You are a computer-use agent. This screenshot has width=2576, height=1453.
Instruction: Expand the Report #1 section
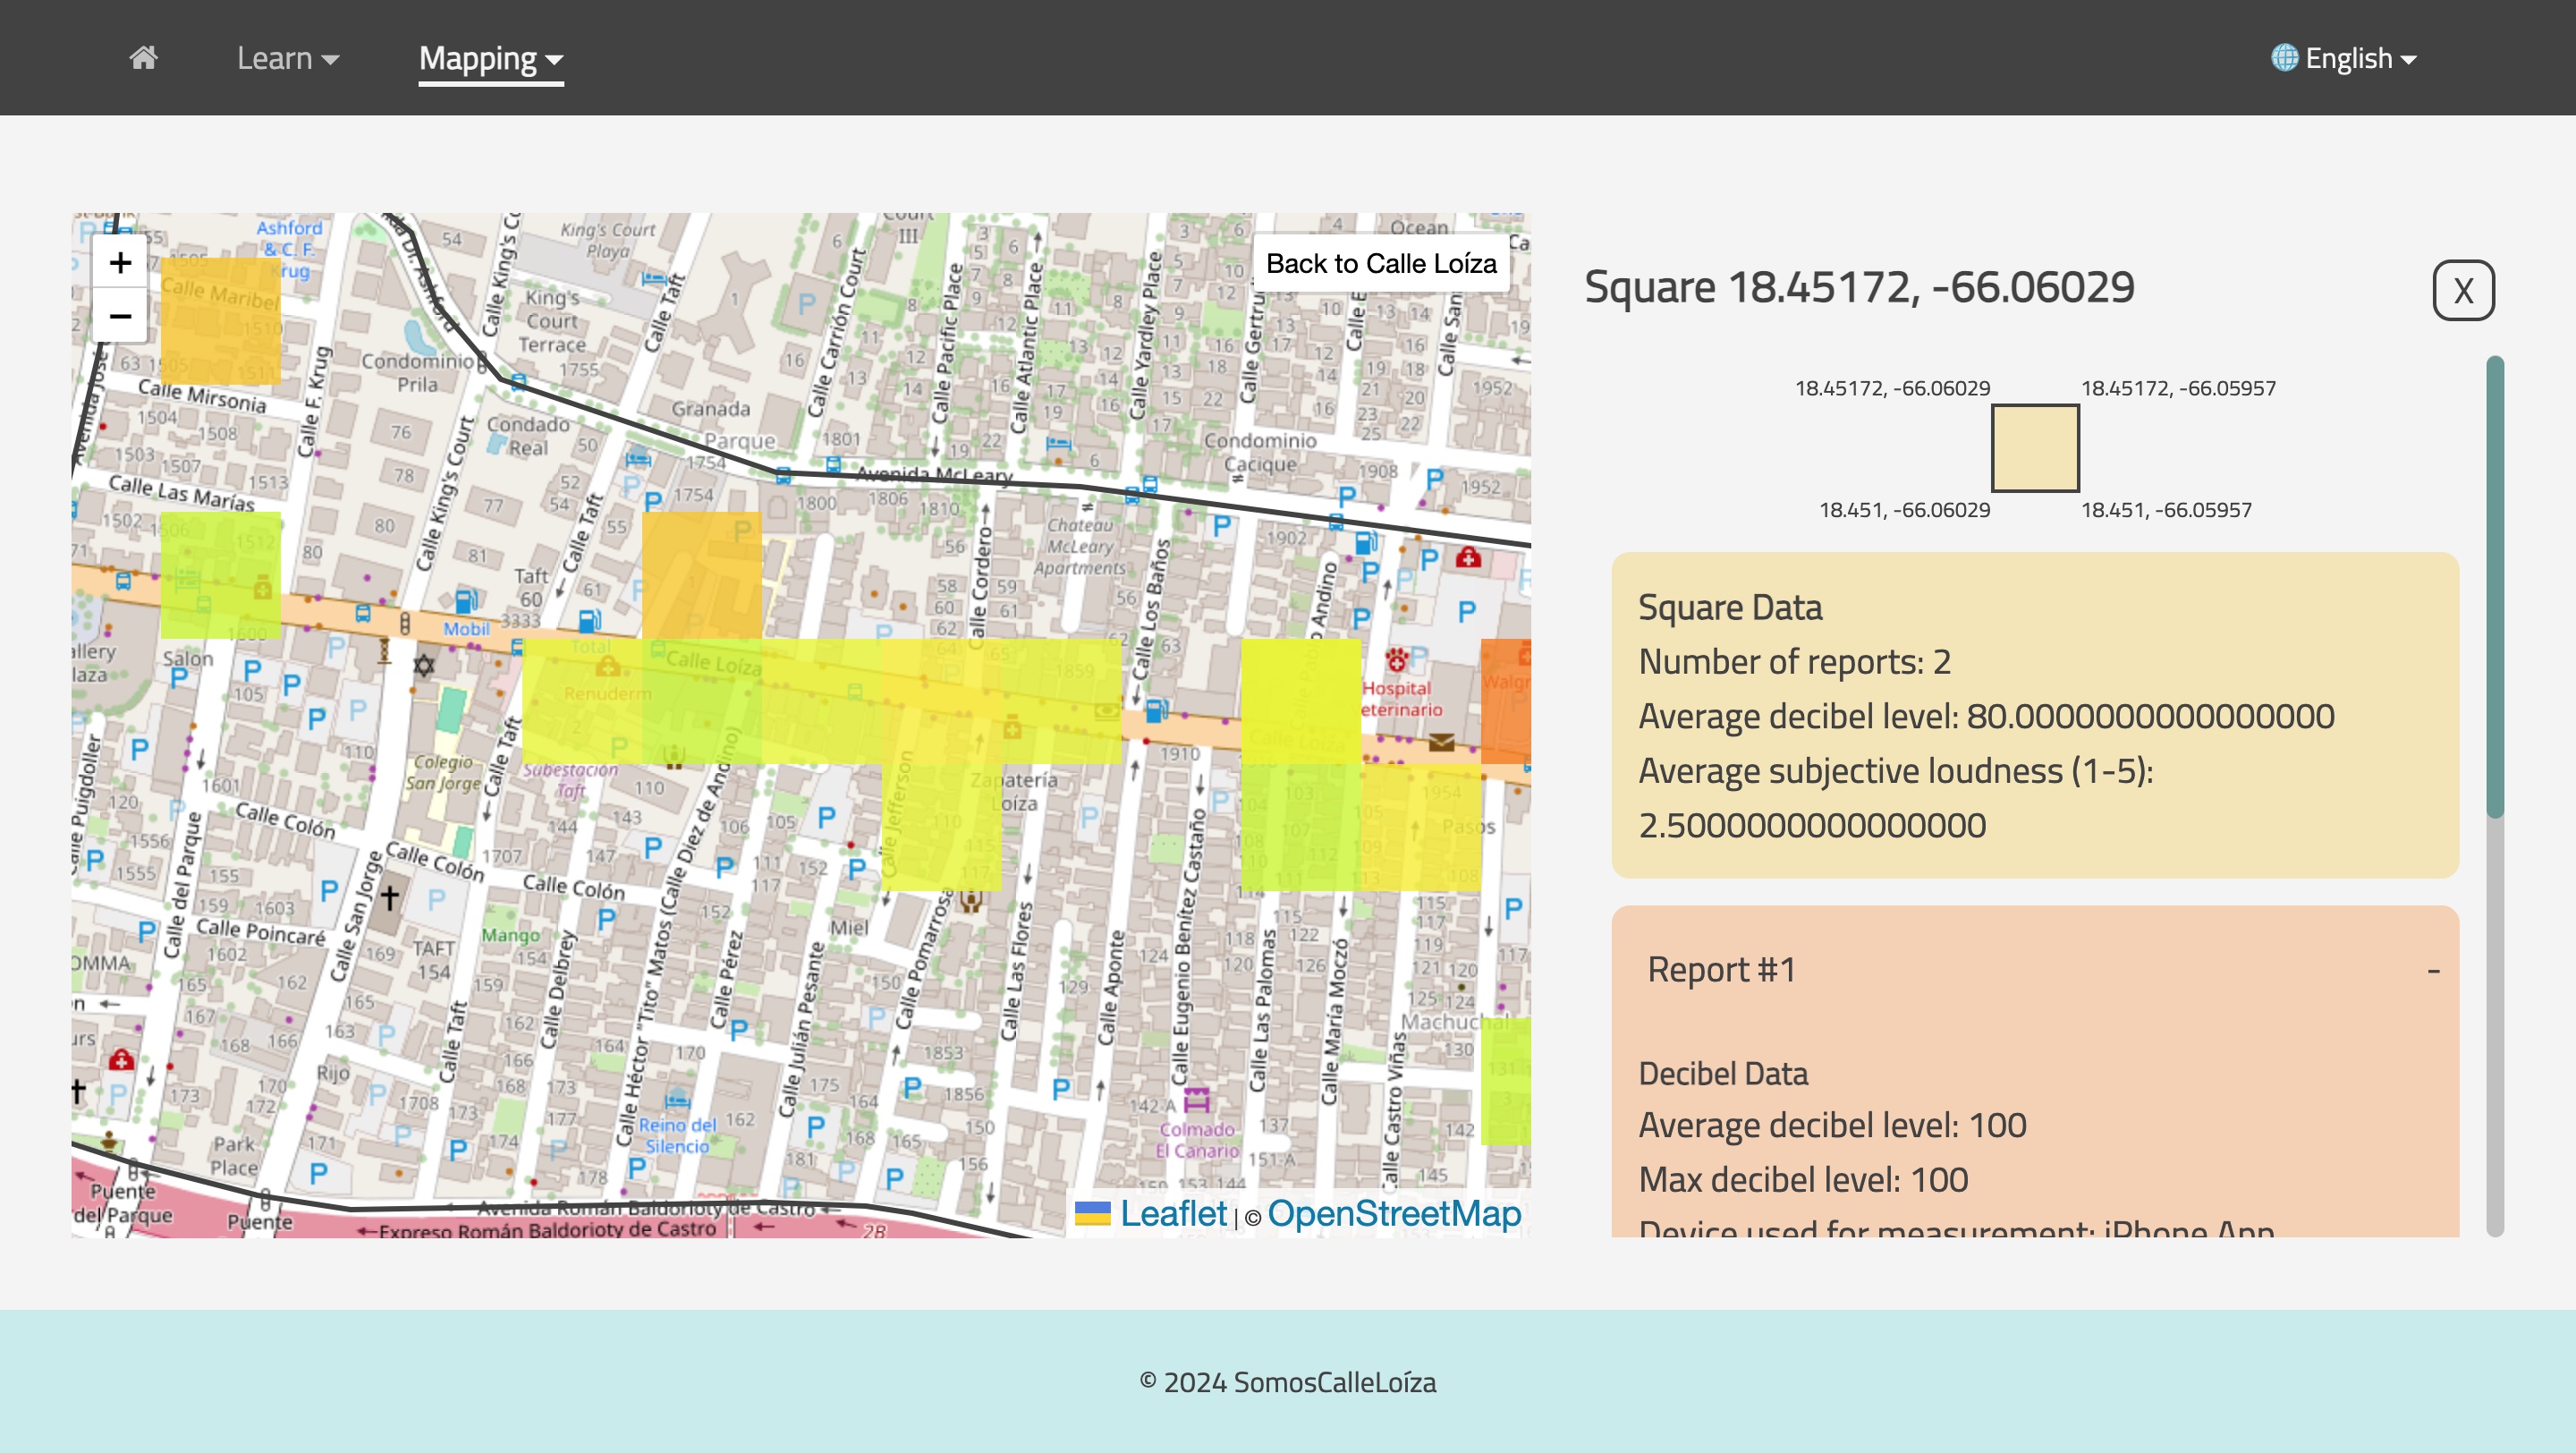point(2035,968)
